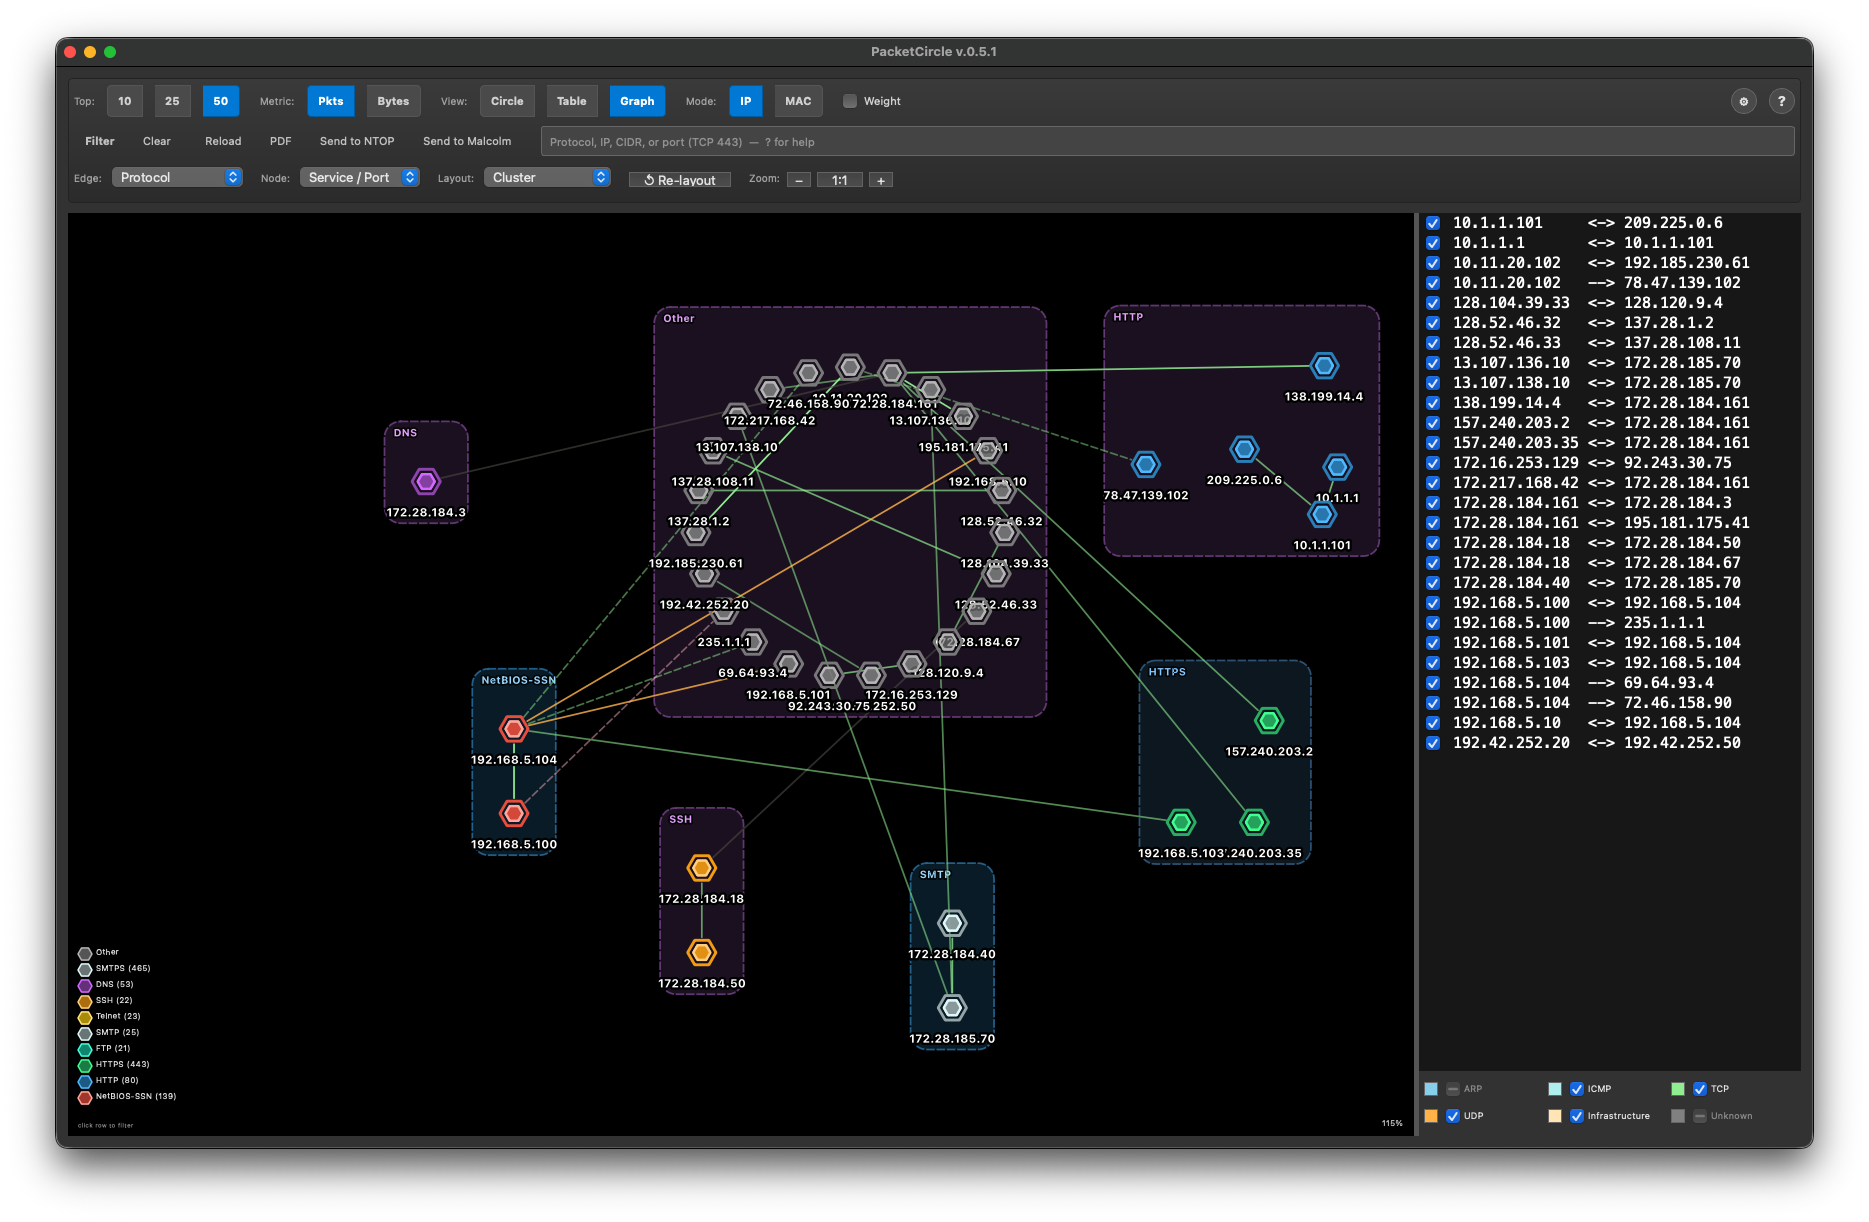Open the Layout Cluster dropdown
The height and width of the screenshot is (1222, 1869).
[547, 177]
